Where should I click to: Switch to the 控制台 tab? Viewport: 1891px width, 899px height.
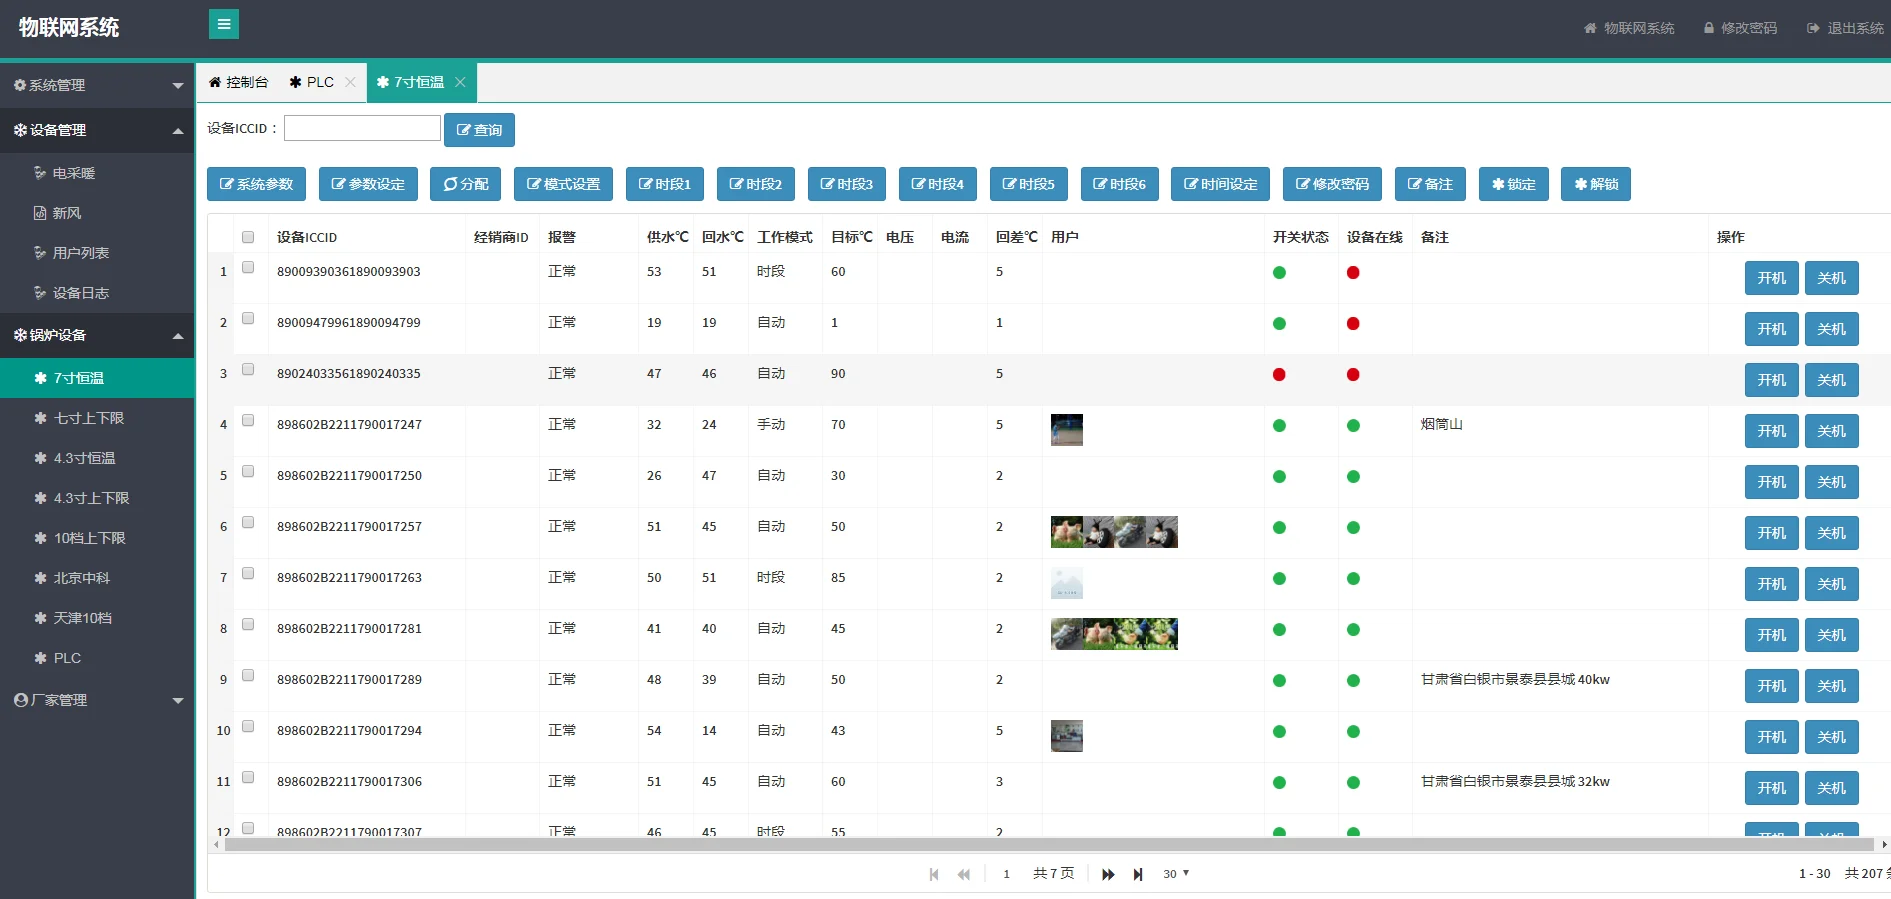(238, 82)
